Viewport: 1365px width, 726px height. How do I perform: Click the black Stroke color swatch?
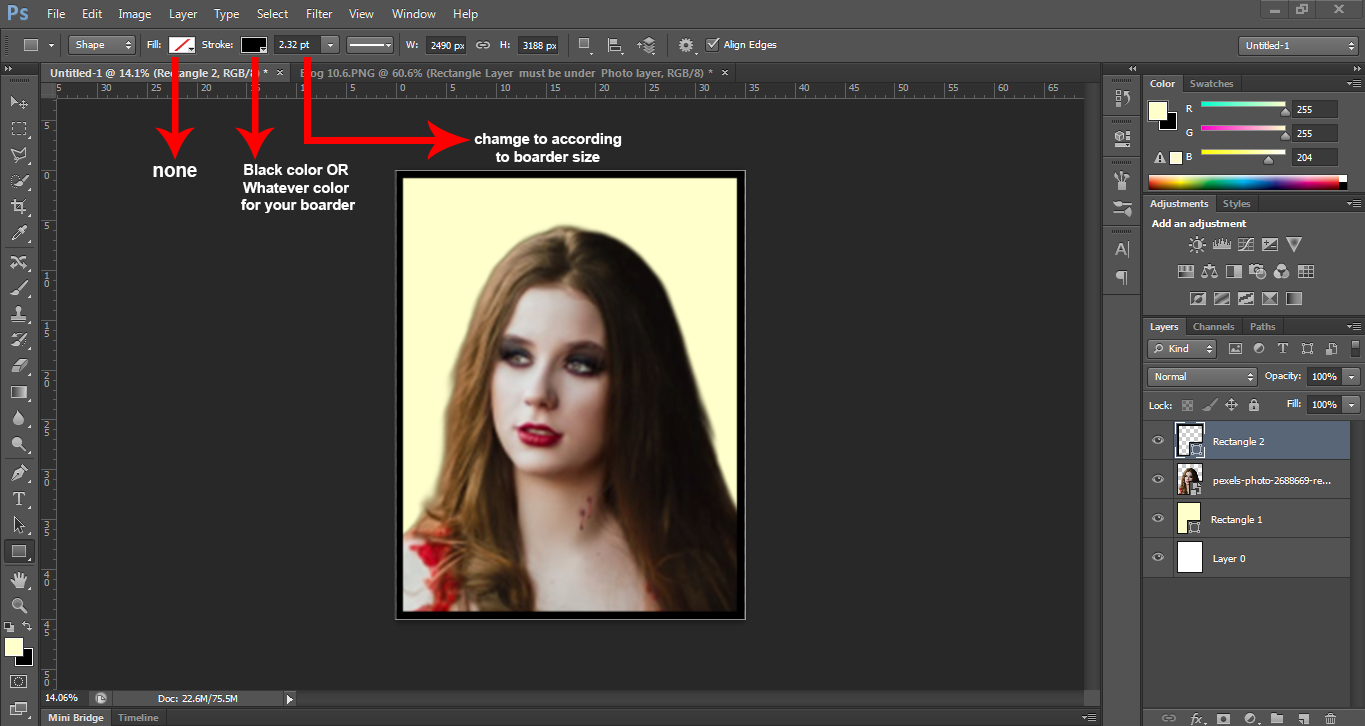[253, 45]
